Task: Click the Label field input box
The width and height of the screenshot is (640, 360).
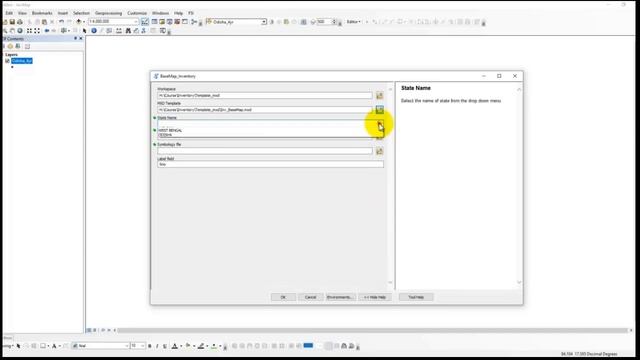Action: pos(271,164)
